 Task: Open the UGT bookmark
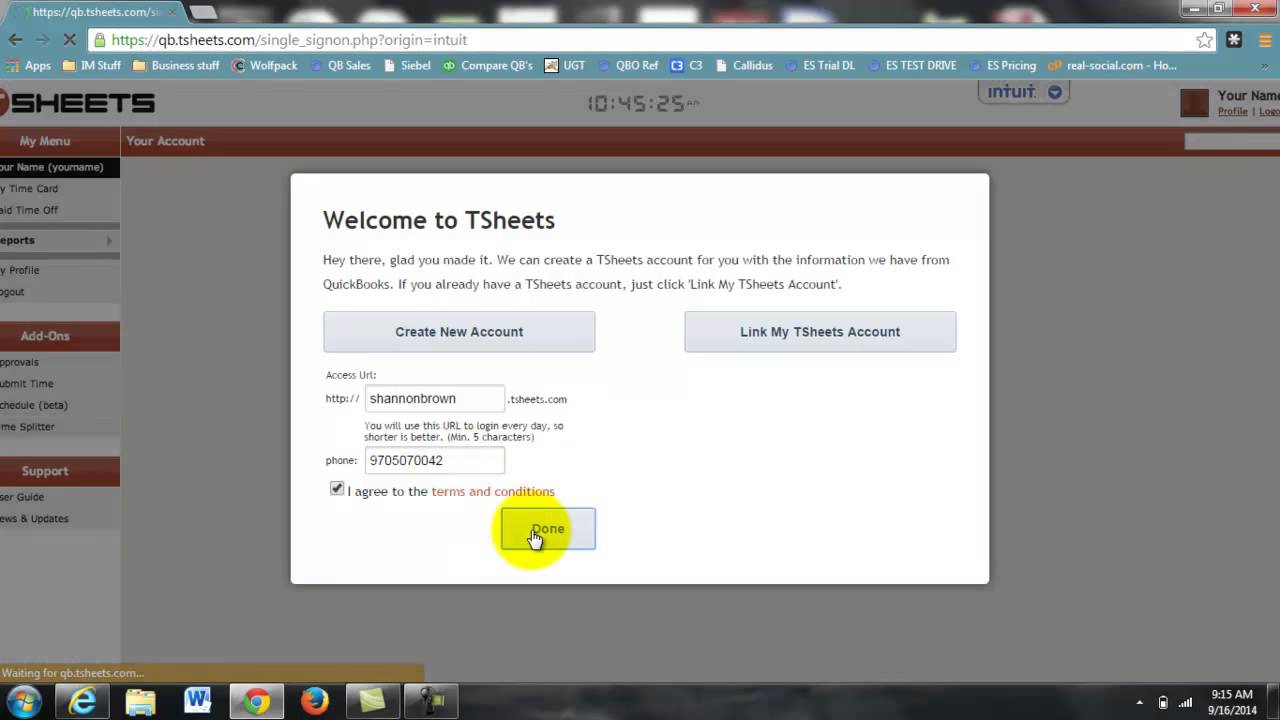tap(565, 65)
